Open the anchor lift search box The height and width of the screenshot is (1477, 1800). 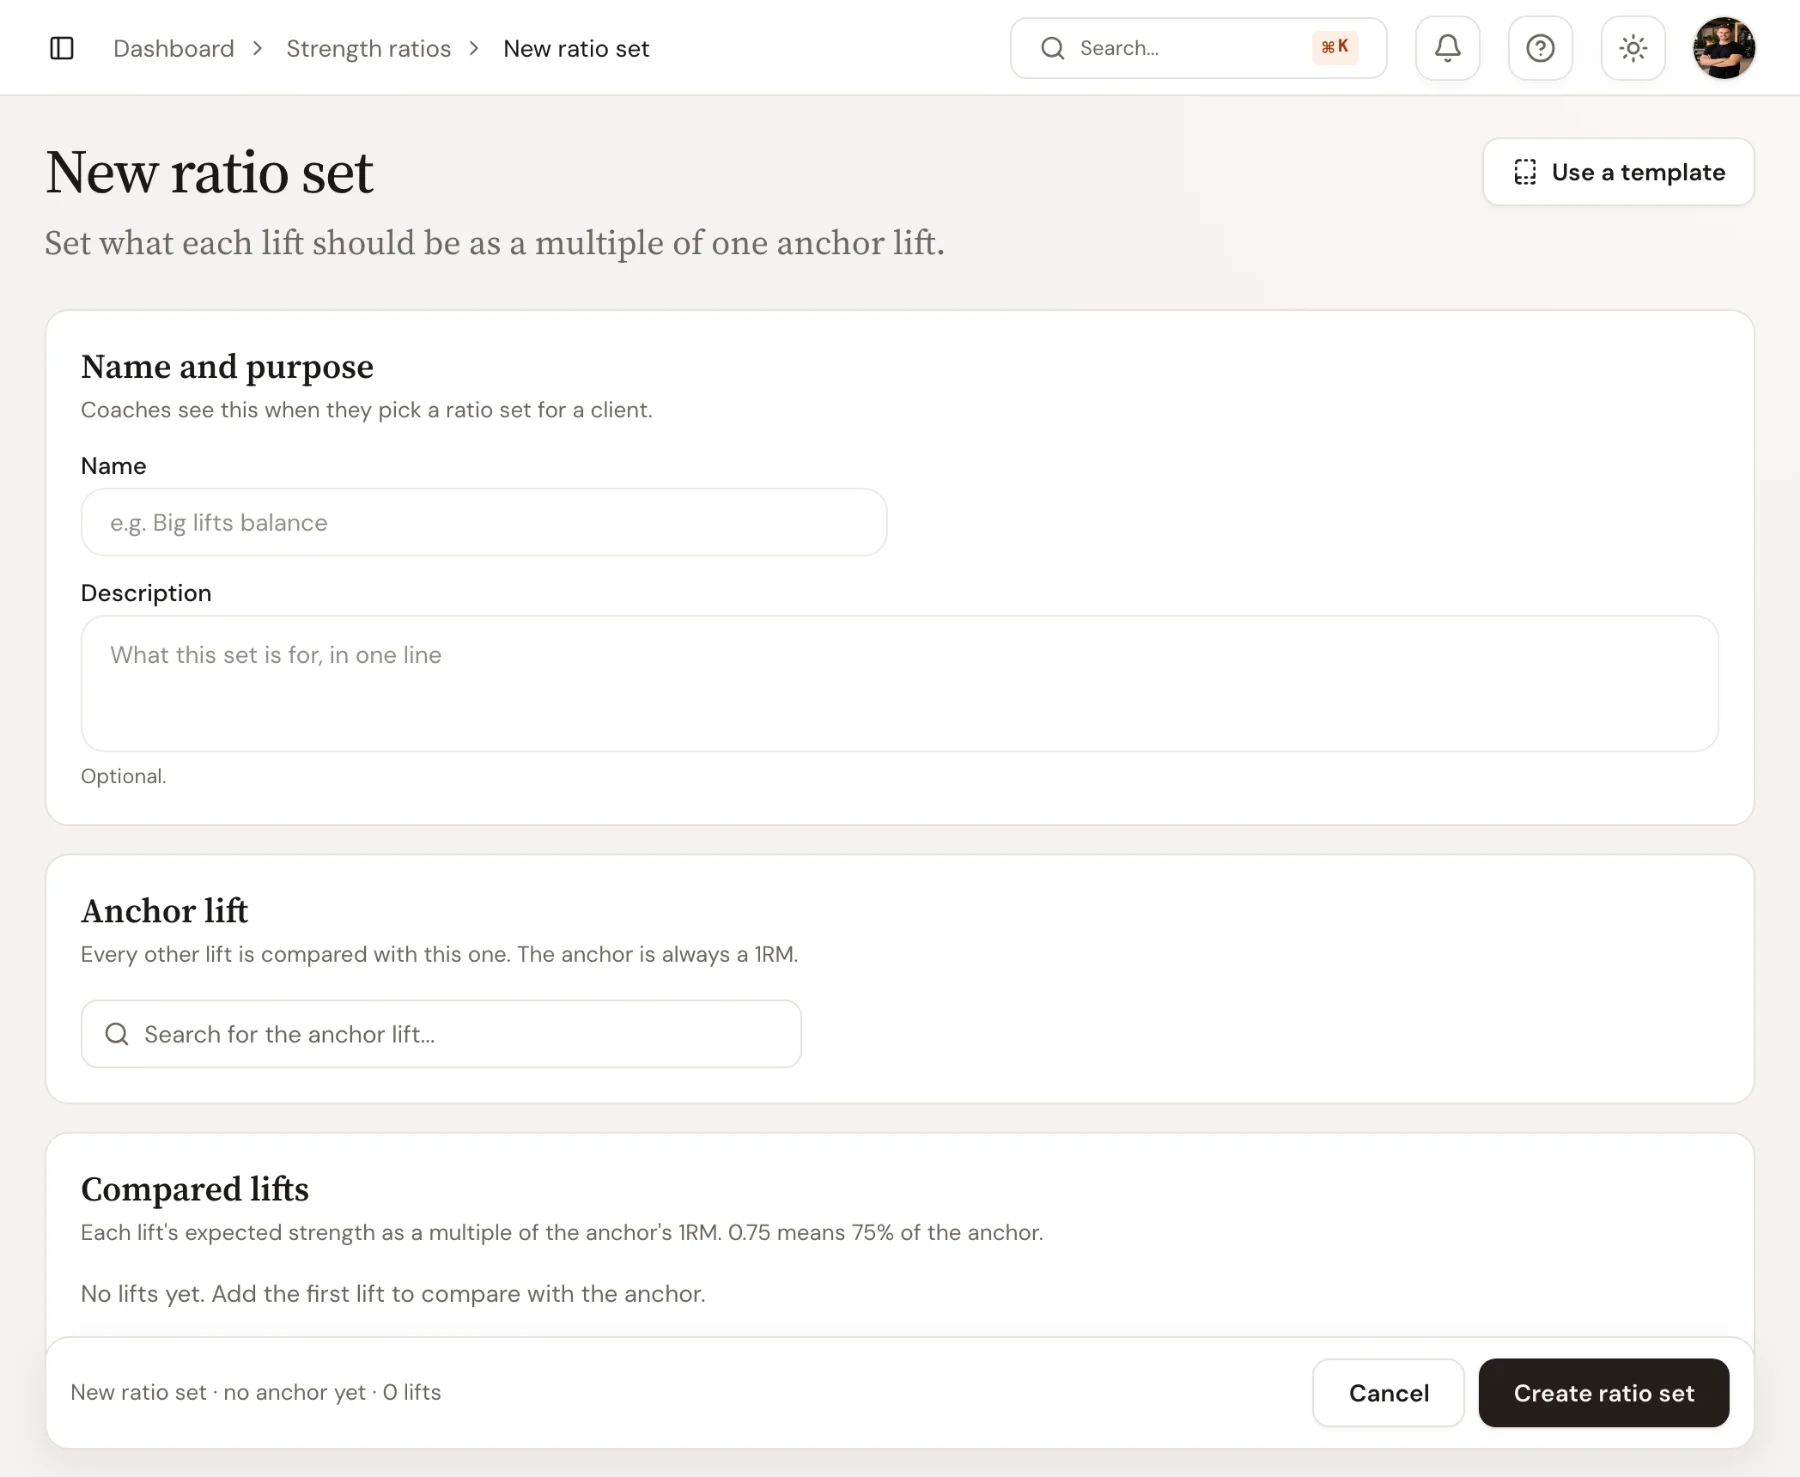(441, 1034)
